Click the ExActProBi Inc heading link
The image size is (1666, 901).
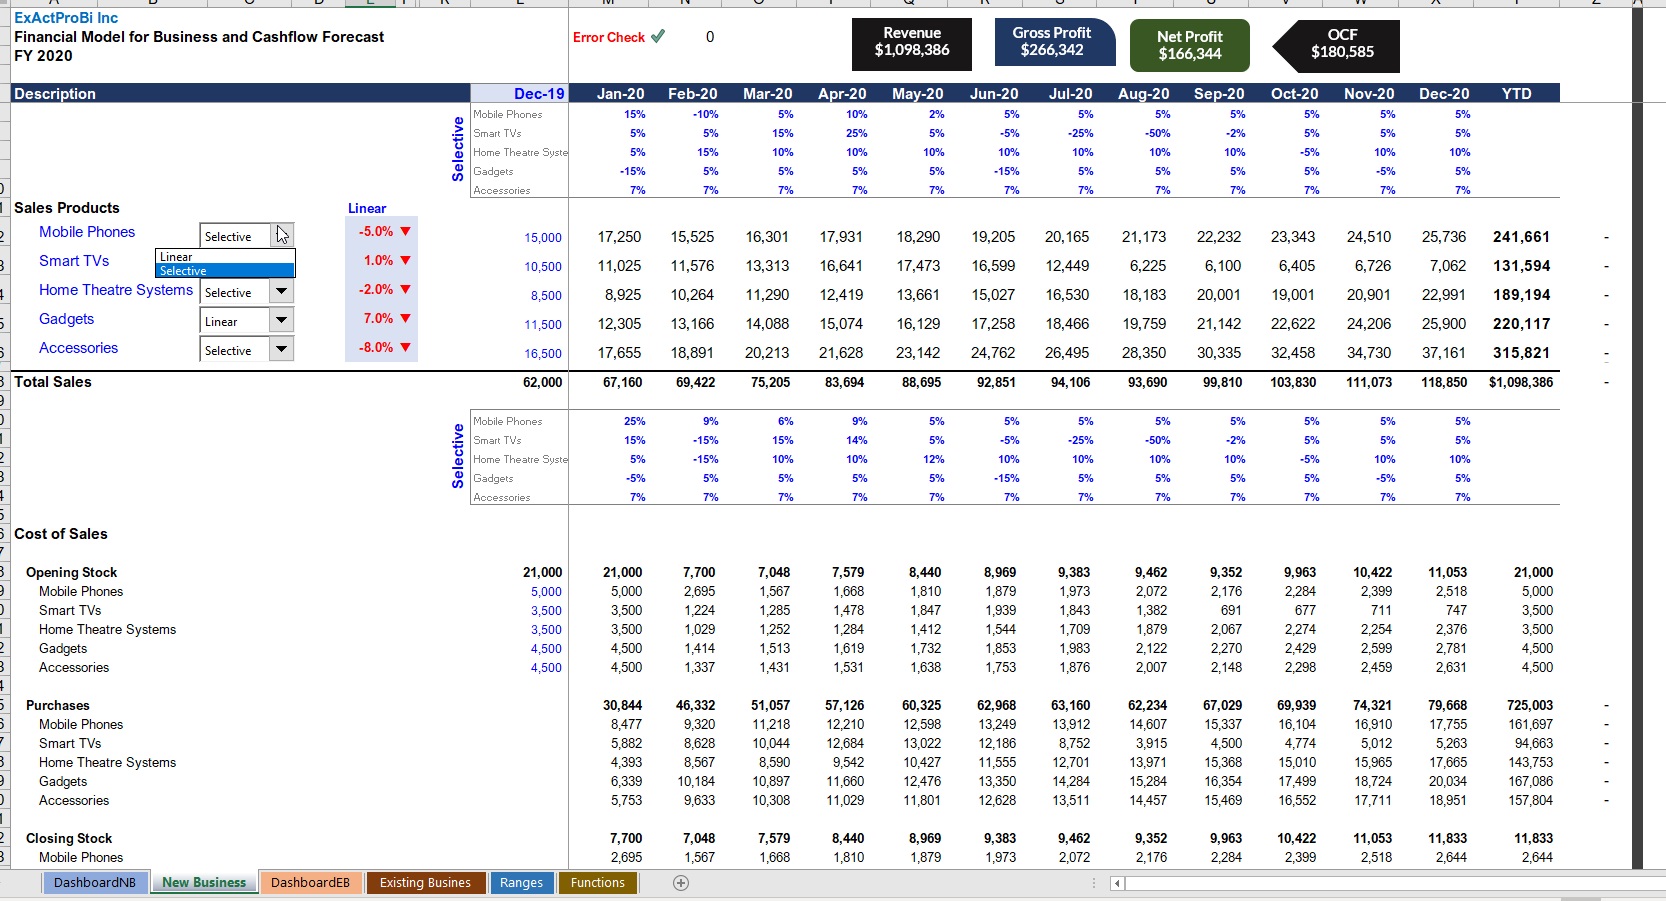[x=65, y=17]
